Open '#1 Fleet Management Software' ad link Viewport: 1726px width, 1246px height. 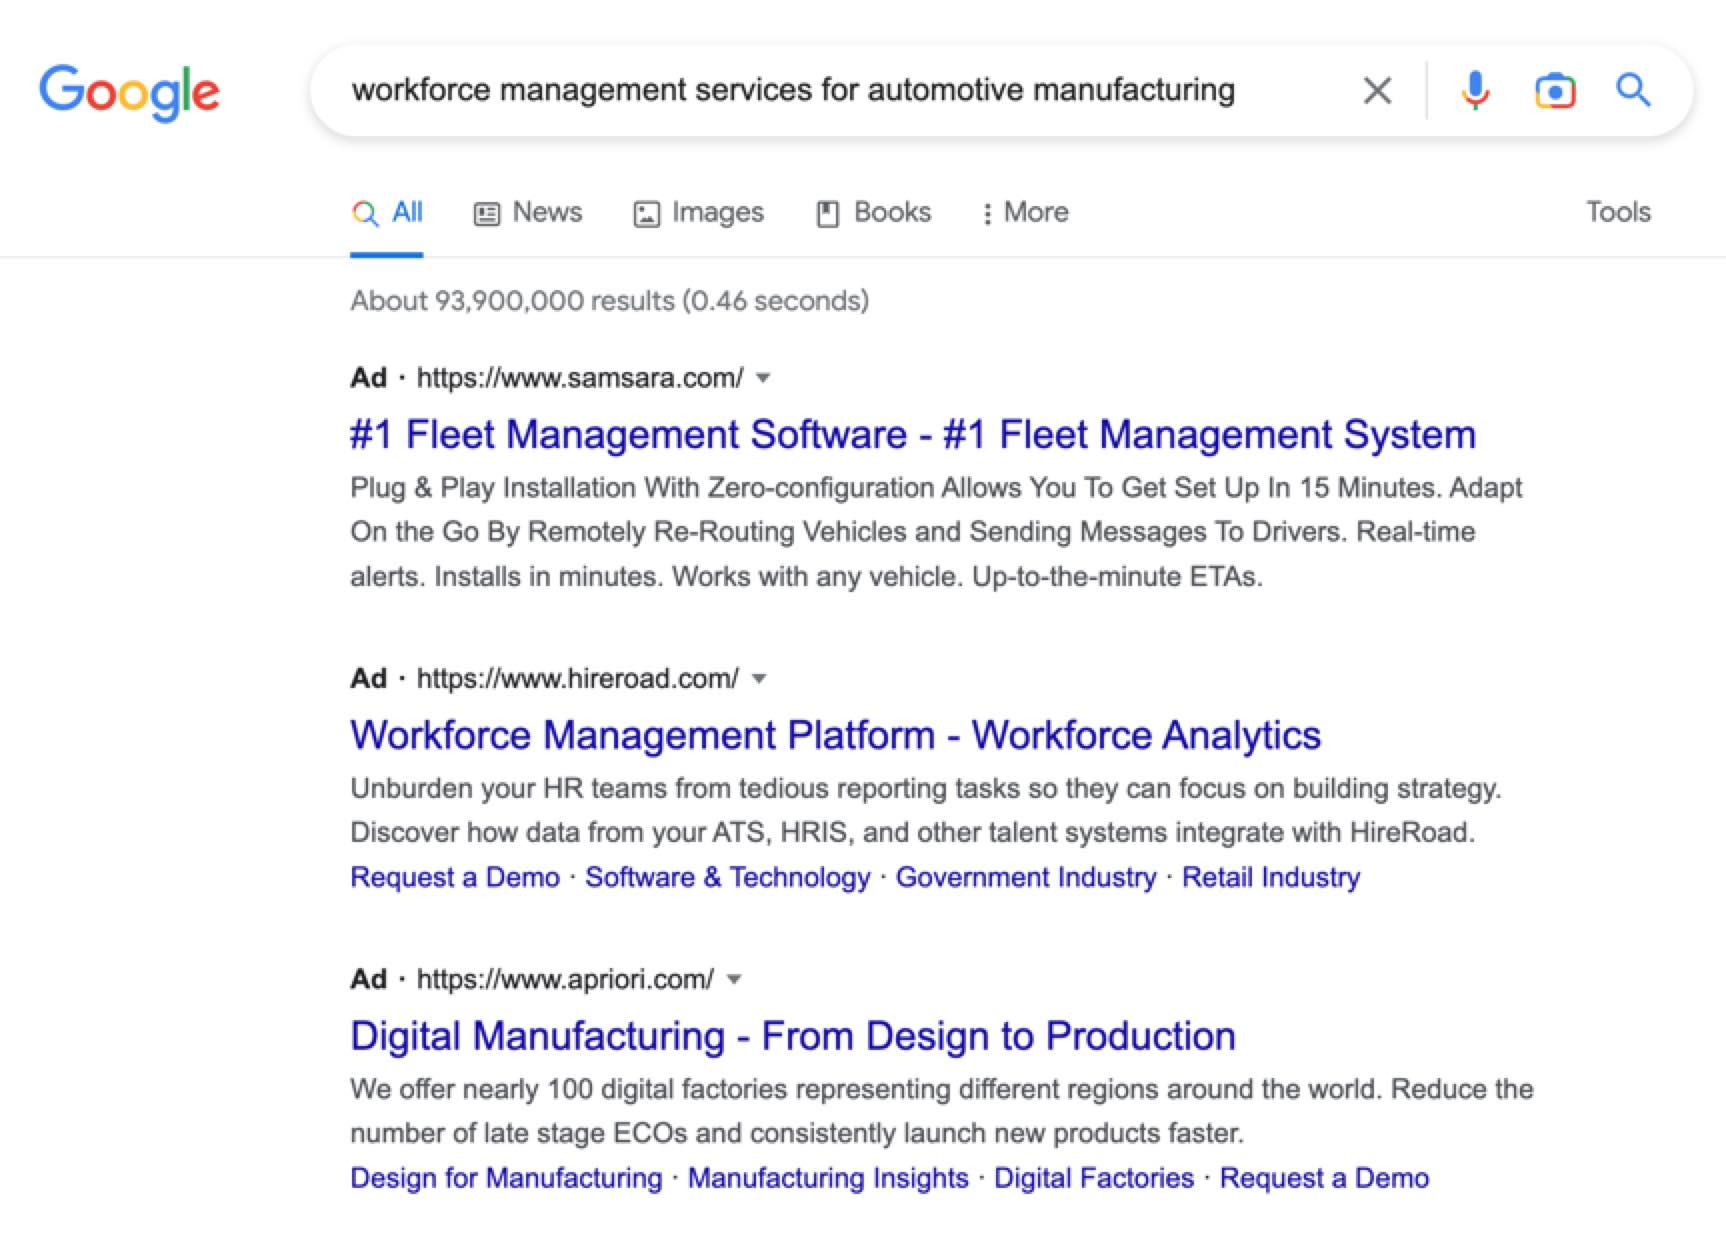913,435
